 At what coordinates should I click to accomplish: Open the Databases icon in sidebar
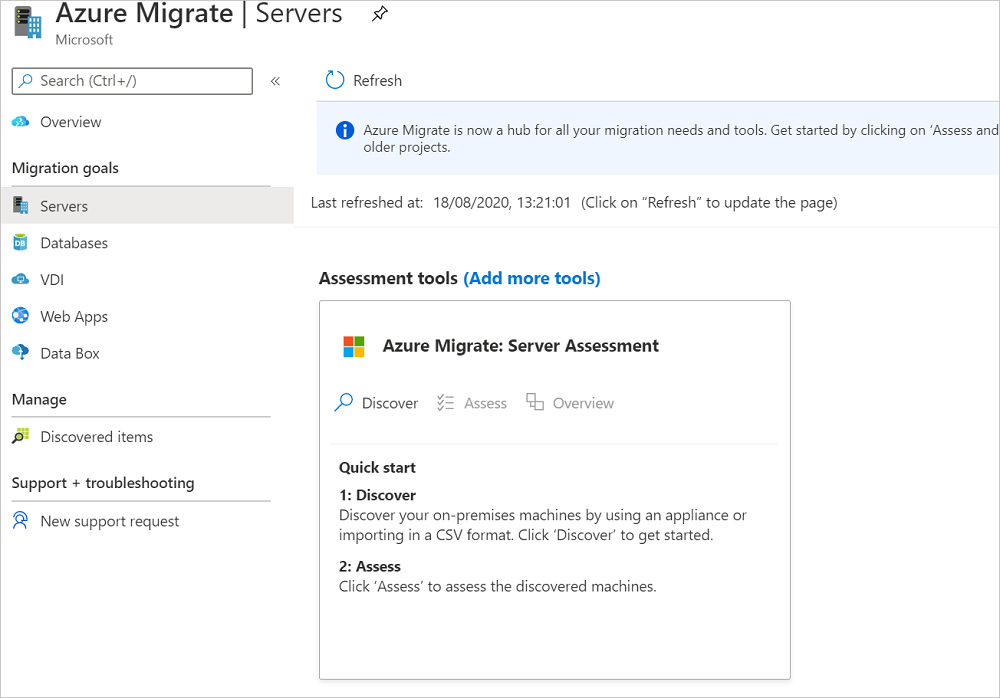tap(21, 243)
